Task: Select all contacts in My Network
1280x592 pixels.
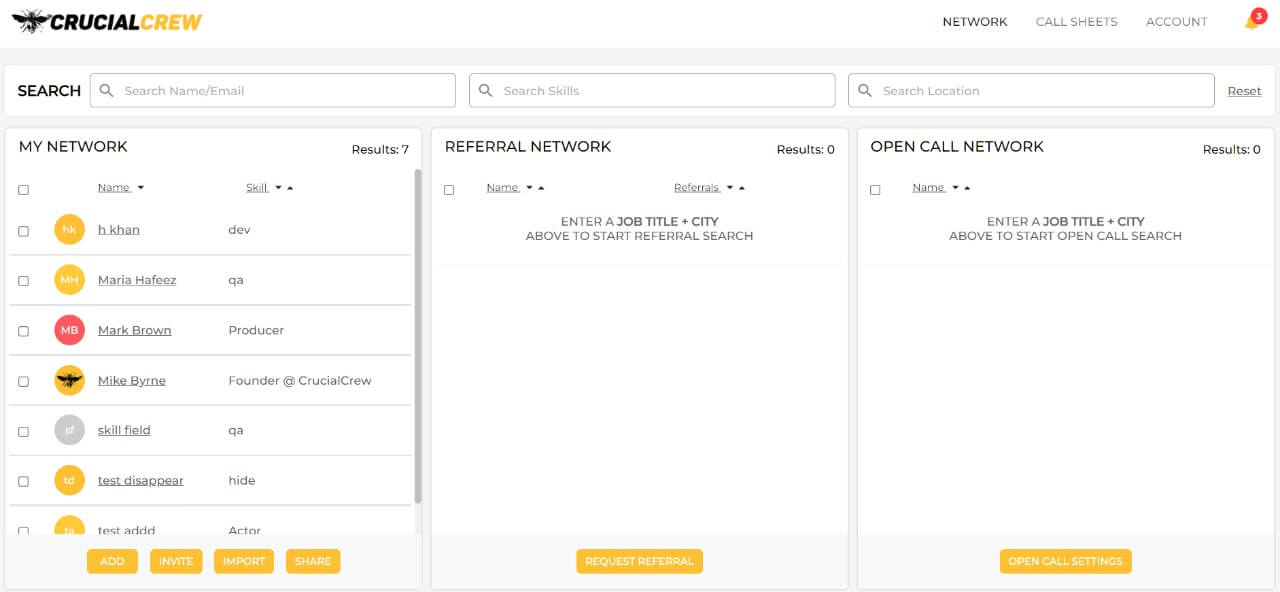Action: (24, 190)
